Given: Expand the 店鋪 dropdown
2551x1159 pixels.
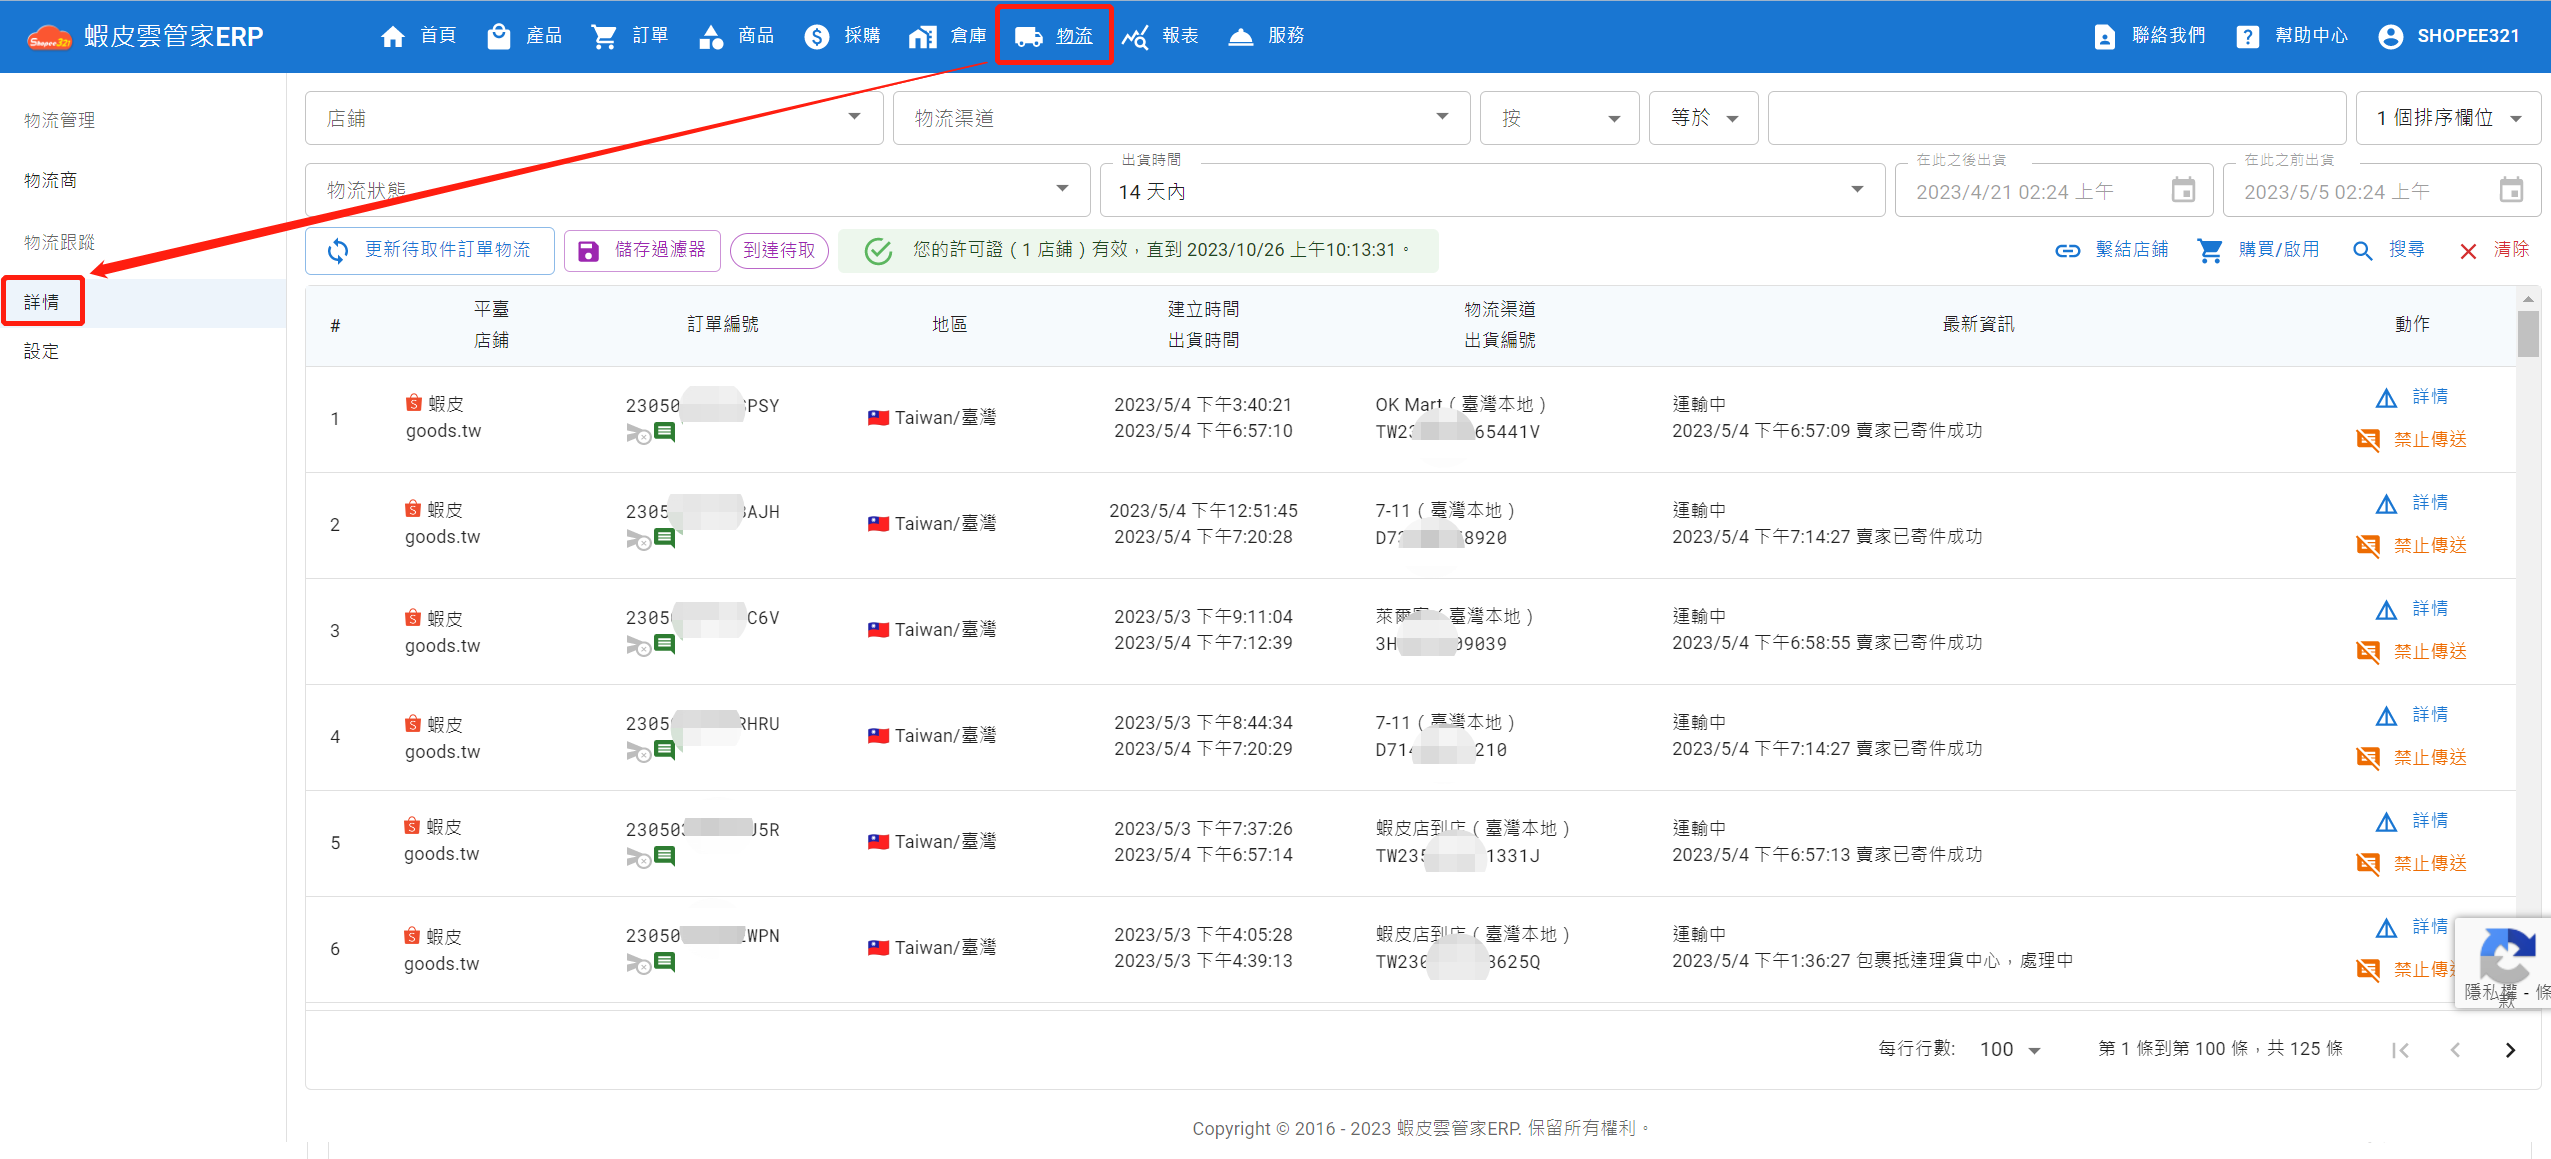Looking at the screenshot, I should click(x=594, y=118).
